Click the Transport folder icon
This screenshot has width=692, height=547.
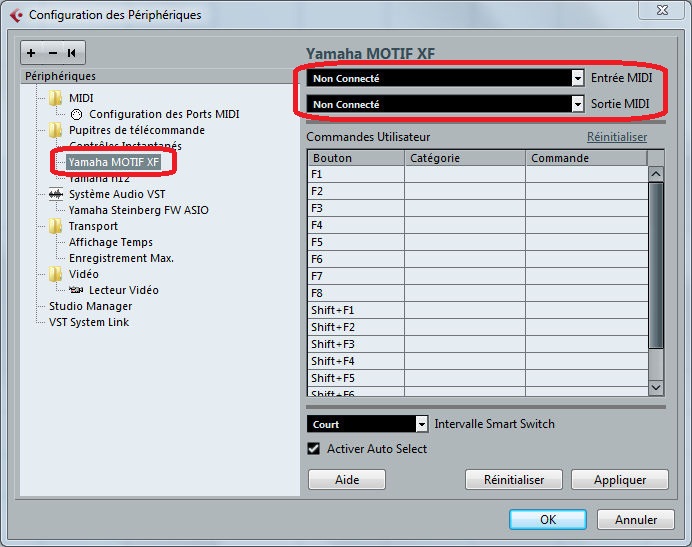click(x=55, y=226)
